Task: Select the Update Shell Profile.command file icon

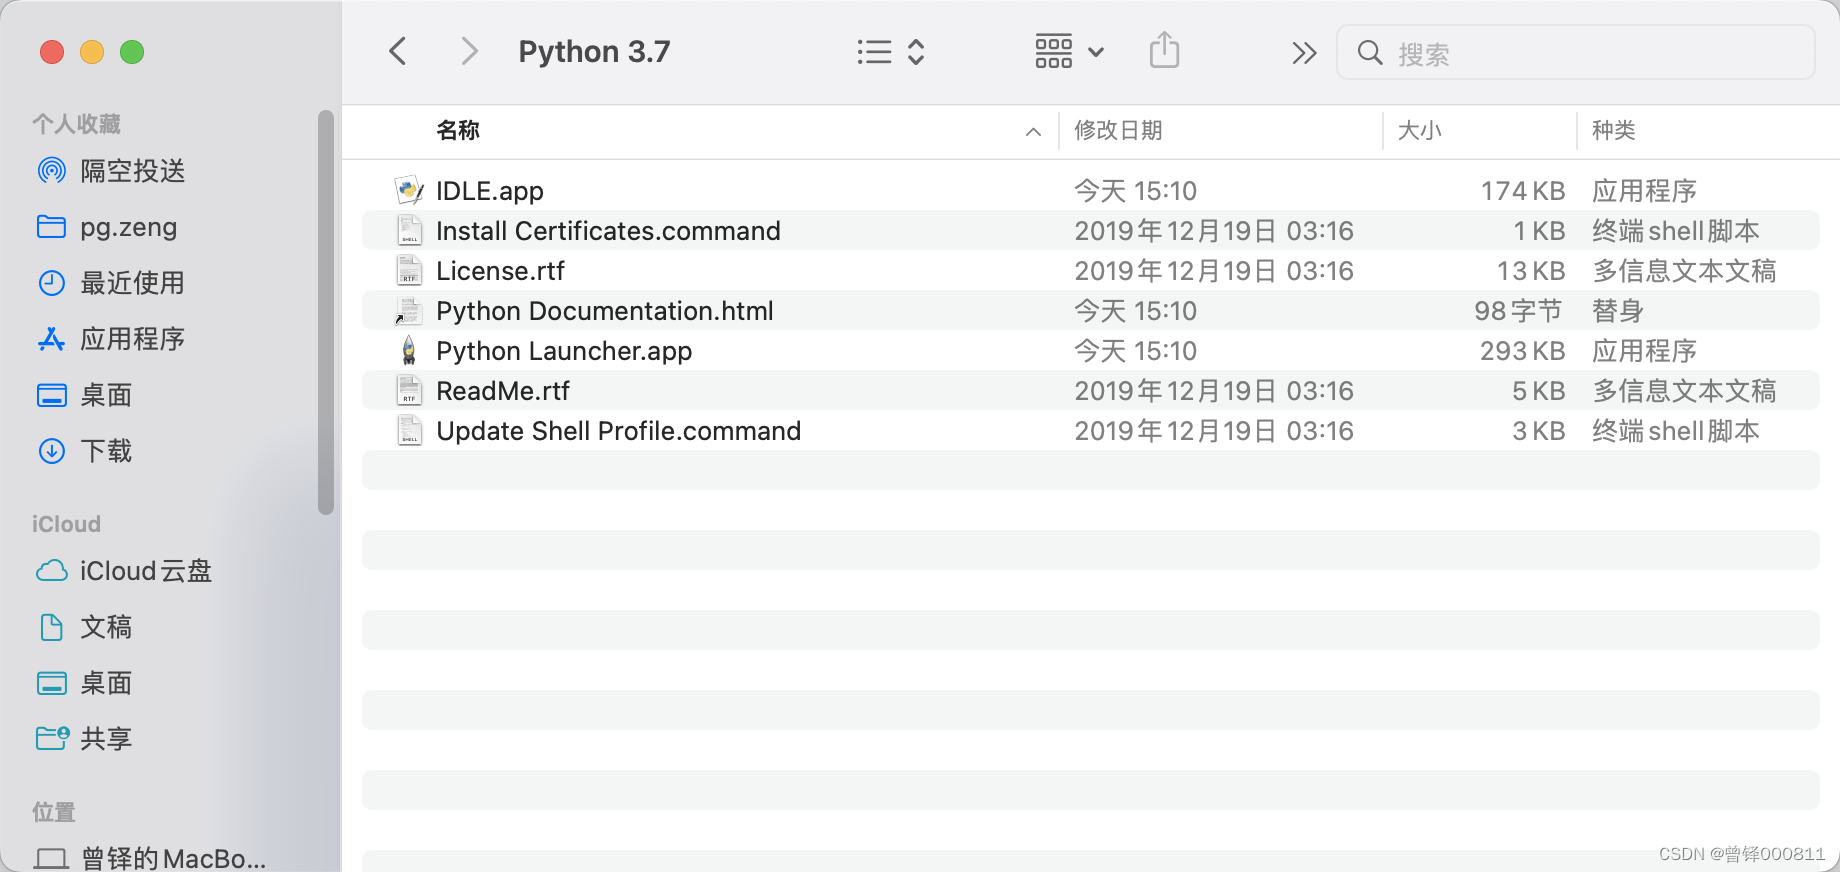Action: [x=409, y=430]
